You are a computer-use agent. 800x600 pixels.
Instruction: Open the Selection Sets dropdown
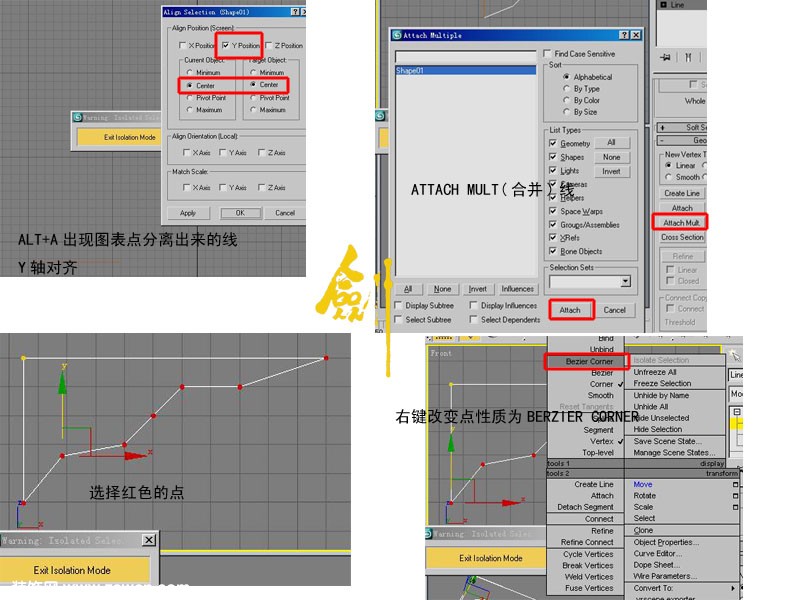(x=626, y=282)
